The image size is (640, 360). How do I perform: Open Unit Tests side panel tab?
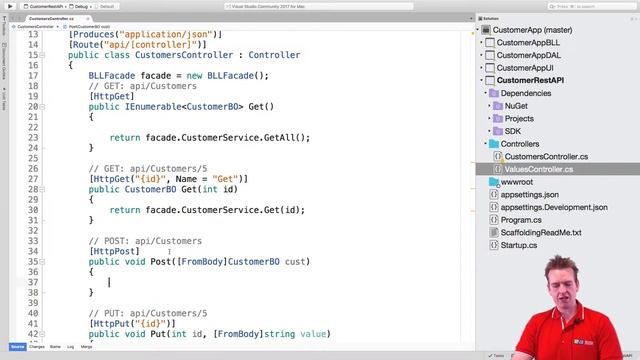(4, 99)
